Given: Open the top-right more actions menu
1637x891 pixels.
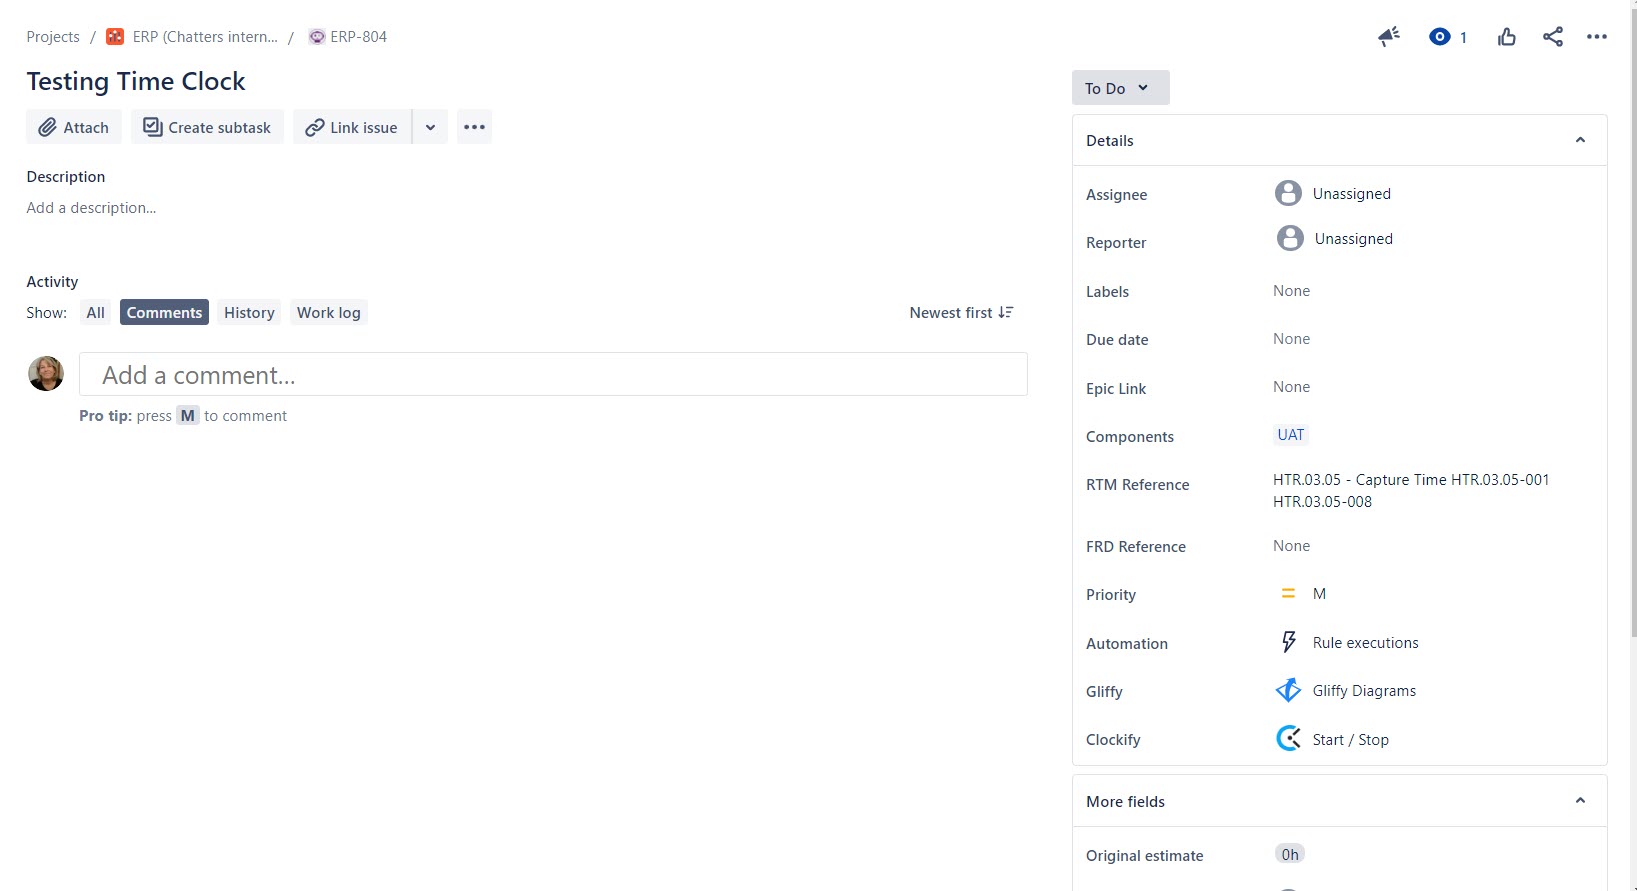Looking at the screenshot, I should coord(1597,37).
